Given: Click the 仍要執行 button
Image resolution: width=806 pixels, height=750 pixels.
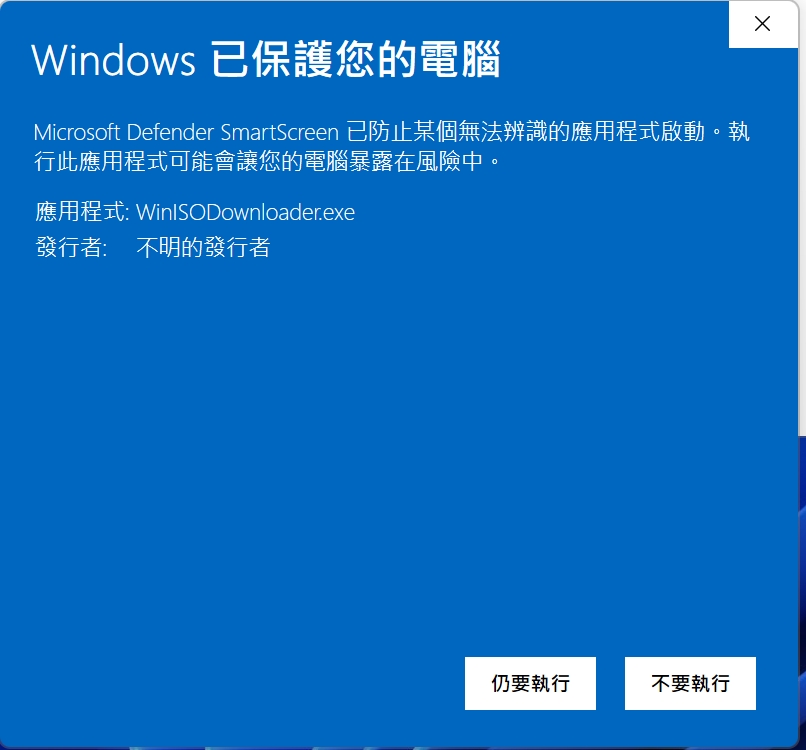Looking at the screenshot, I should click(x=530, y=683).
